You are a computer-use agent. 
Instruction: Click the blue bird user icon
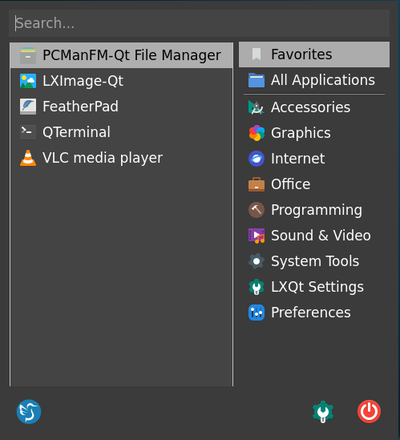tap(29, 412)
